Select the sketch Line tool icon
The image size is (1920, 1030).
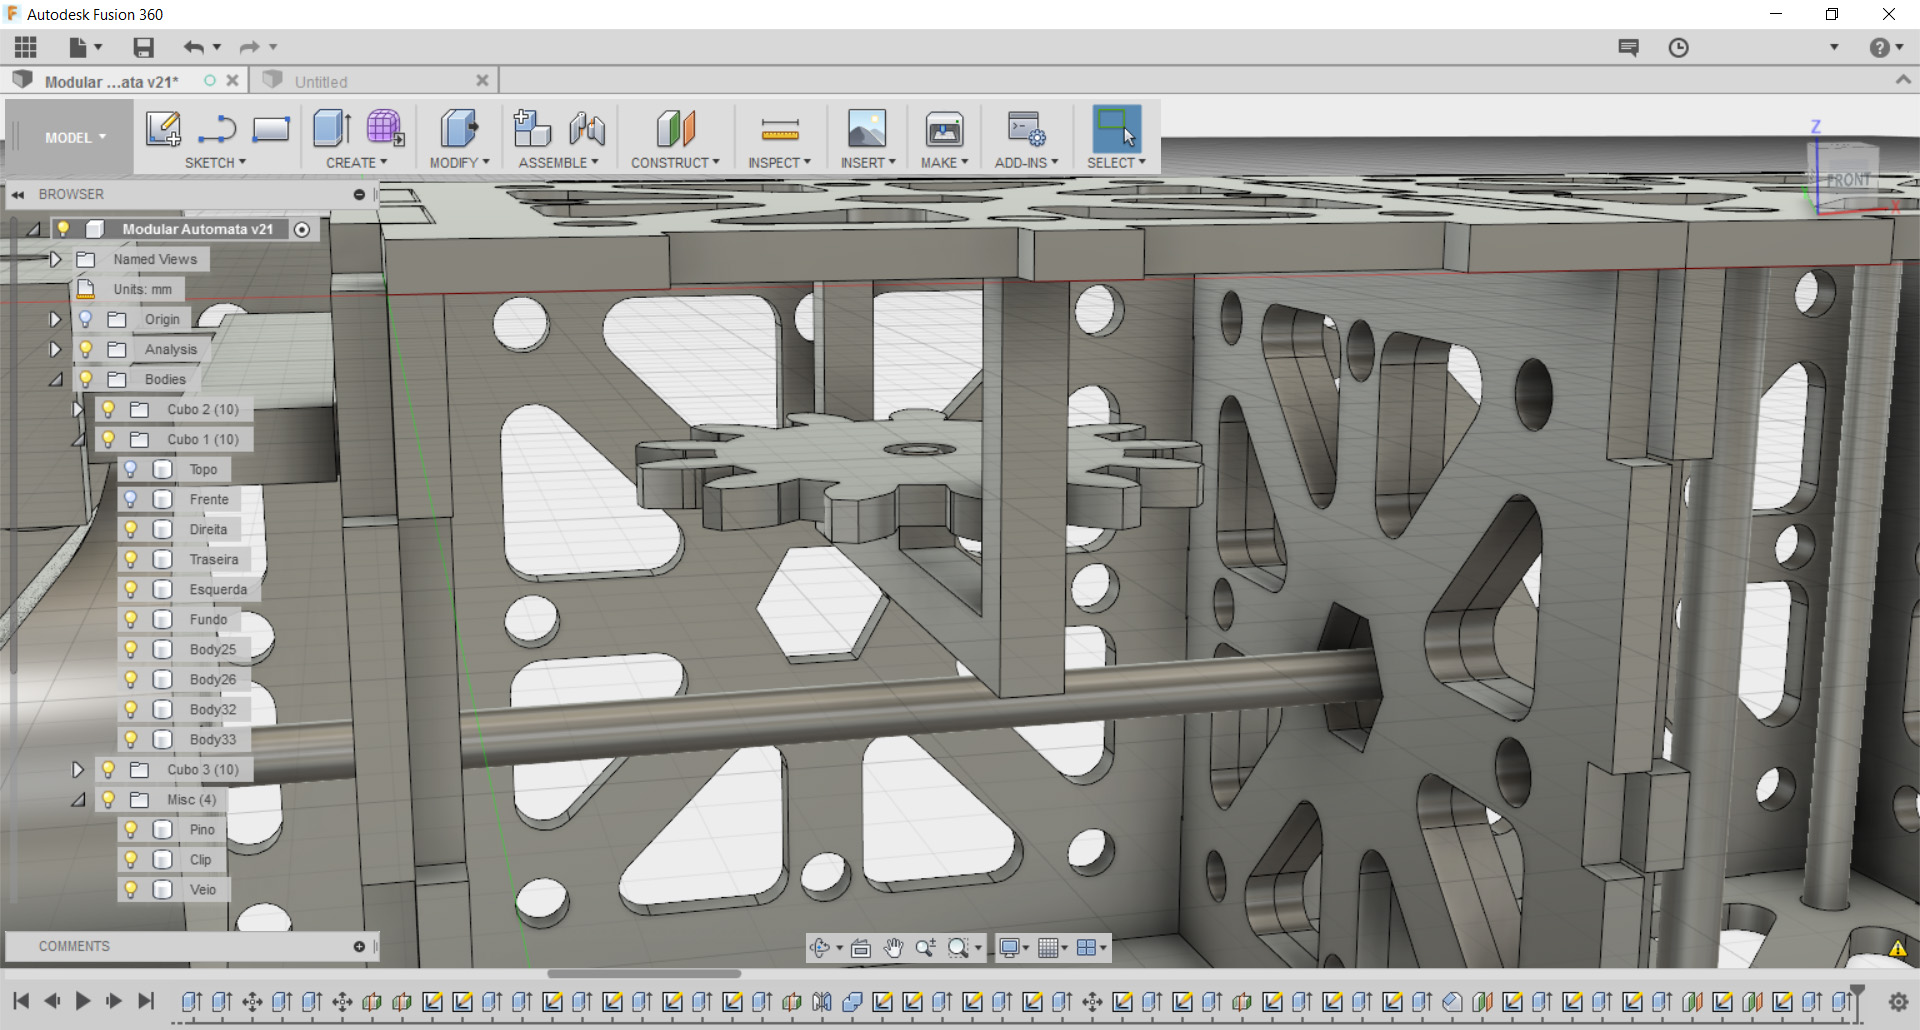[217, 129]
